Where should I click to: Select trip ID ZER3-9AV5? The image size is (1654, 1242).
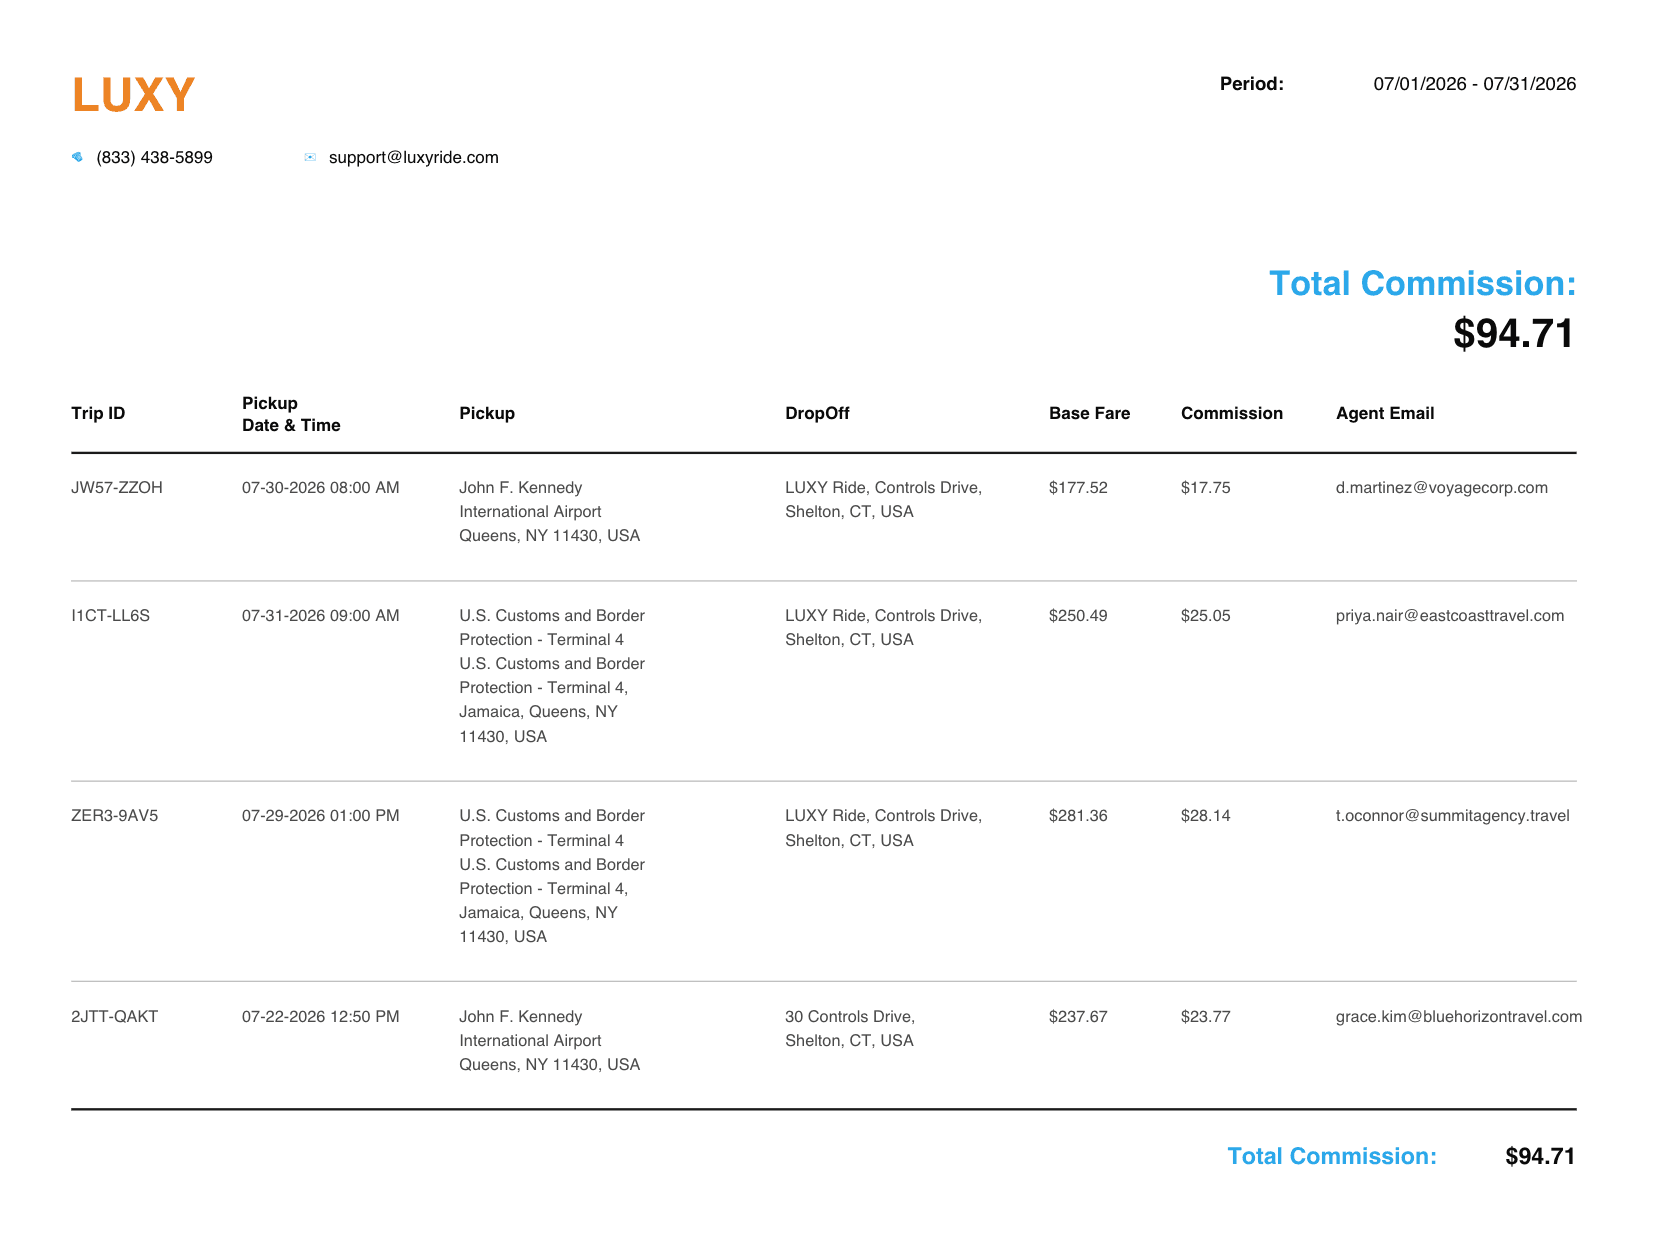tap(114, 815)
